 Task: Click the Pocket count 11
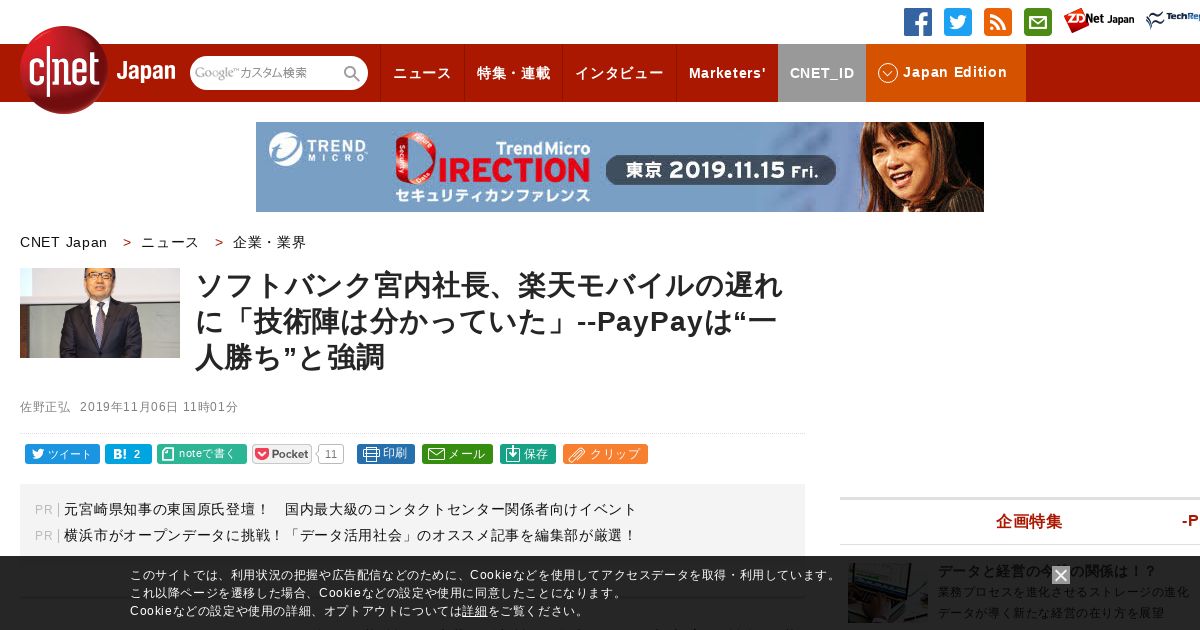pos(332,454)
